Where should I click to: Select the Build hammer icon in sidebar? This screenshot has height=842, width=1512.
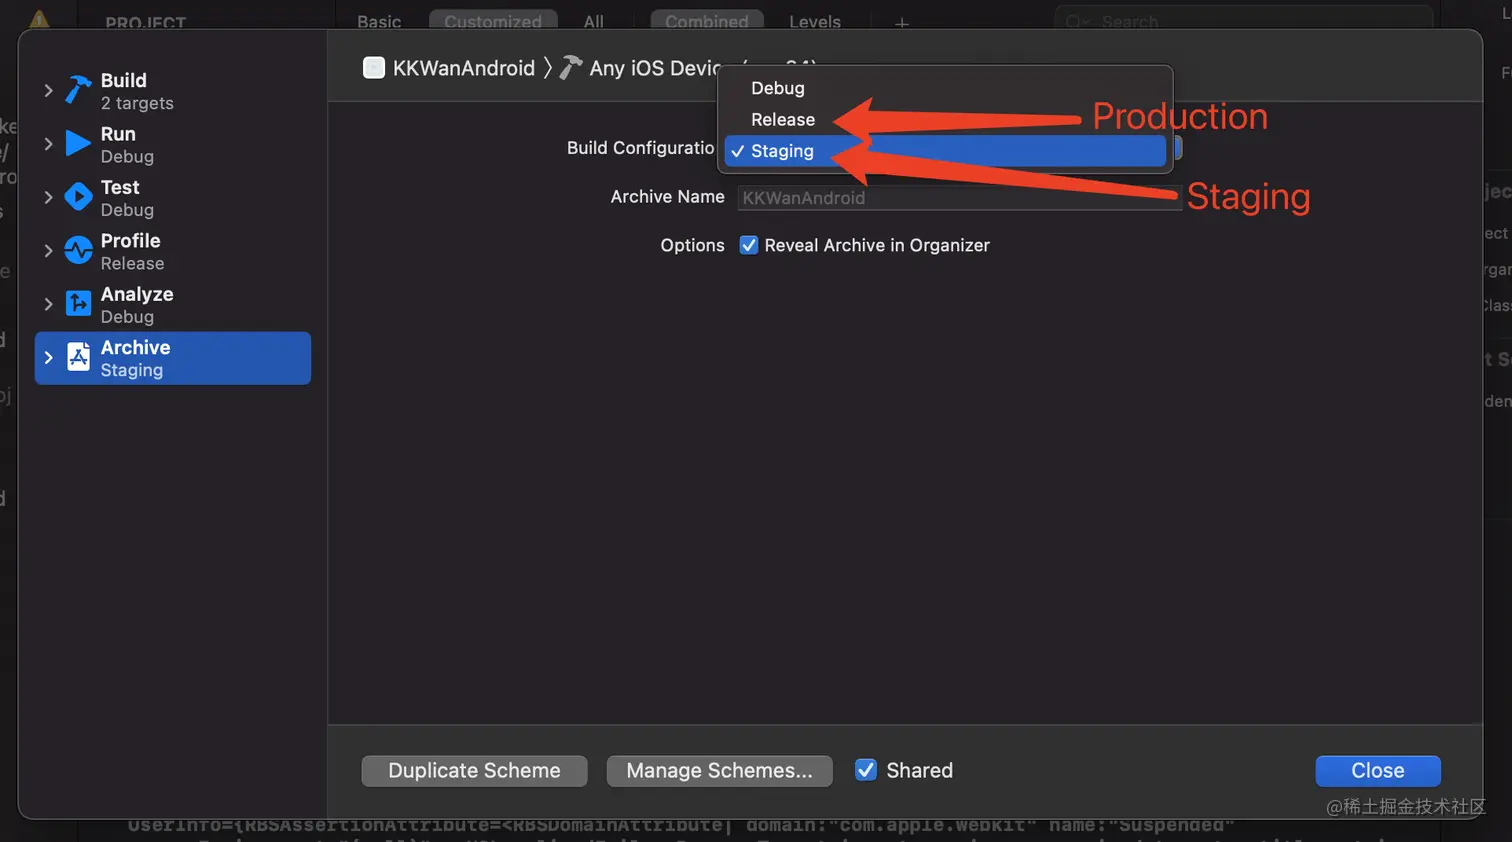click(78, 90)
